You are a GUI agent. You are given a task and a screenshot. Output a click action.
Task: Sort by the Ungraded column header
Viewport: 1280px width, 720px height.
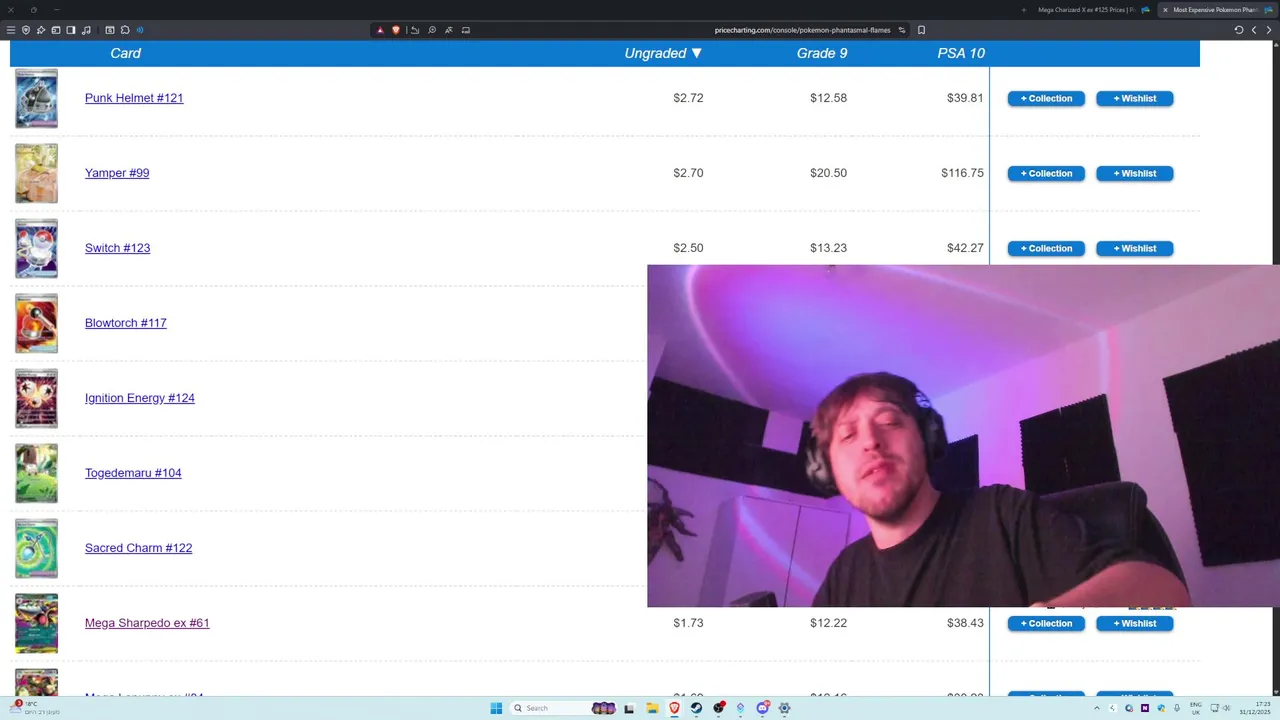point(663,53)
